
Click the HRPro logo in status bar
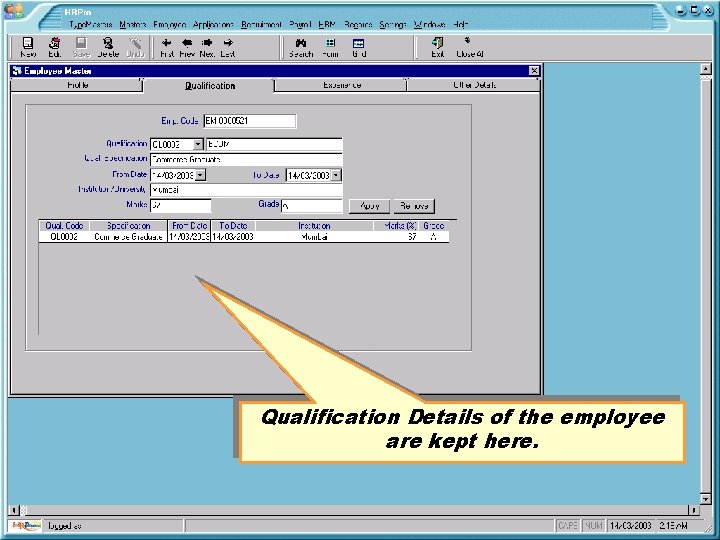tap(25, 526)
